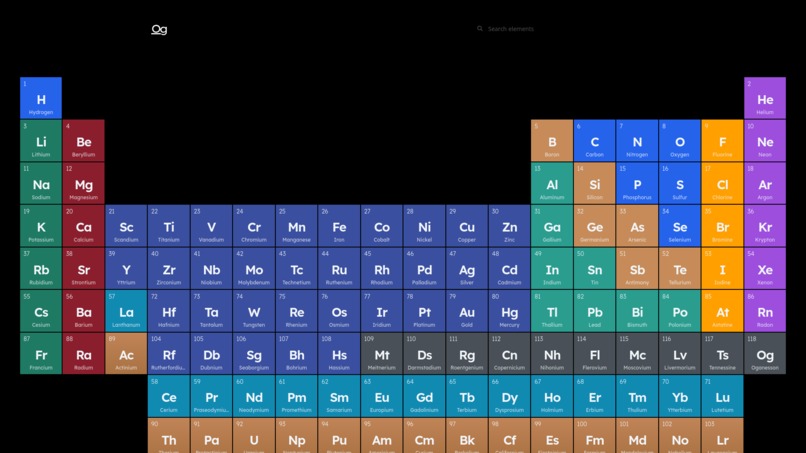
Task: Open the Pu plutonium tile
Action: pyautogui.click(x=339, y=436)
